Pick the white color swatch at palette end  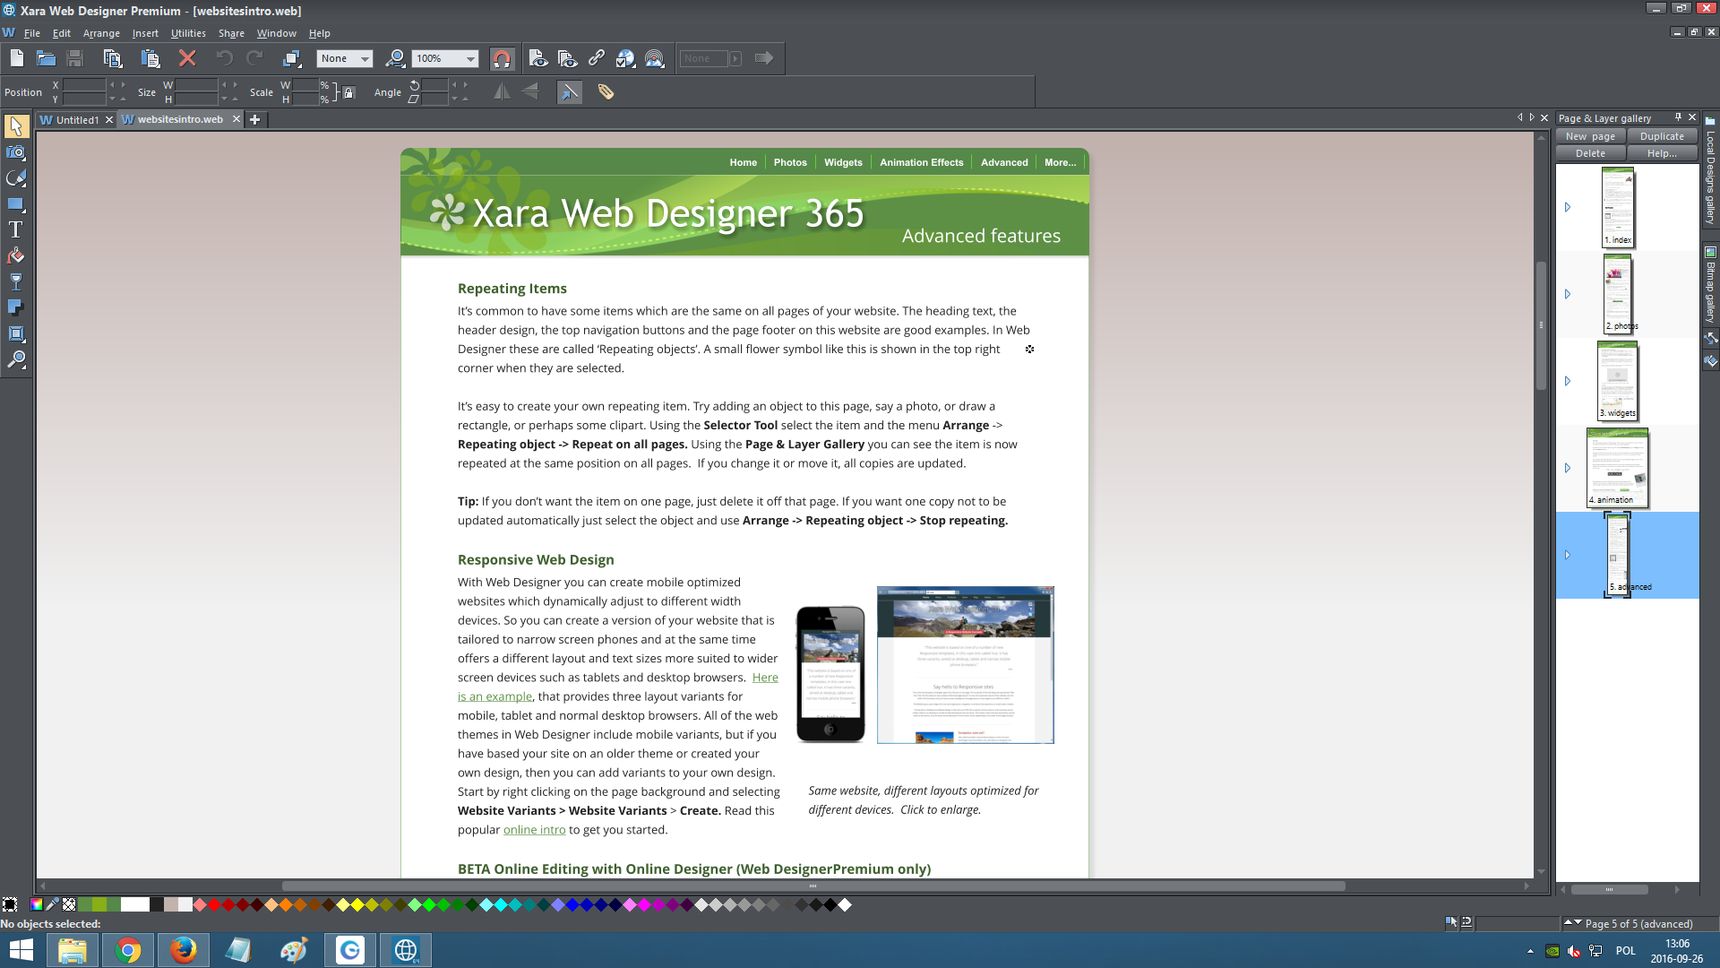click(845, 905)
